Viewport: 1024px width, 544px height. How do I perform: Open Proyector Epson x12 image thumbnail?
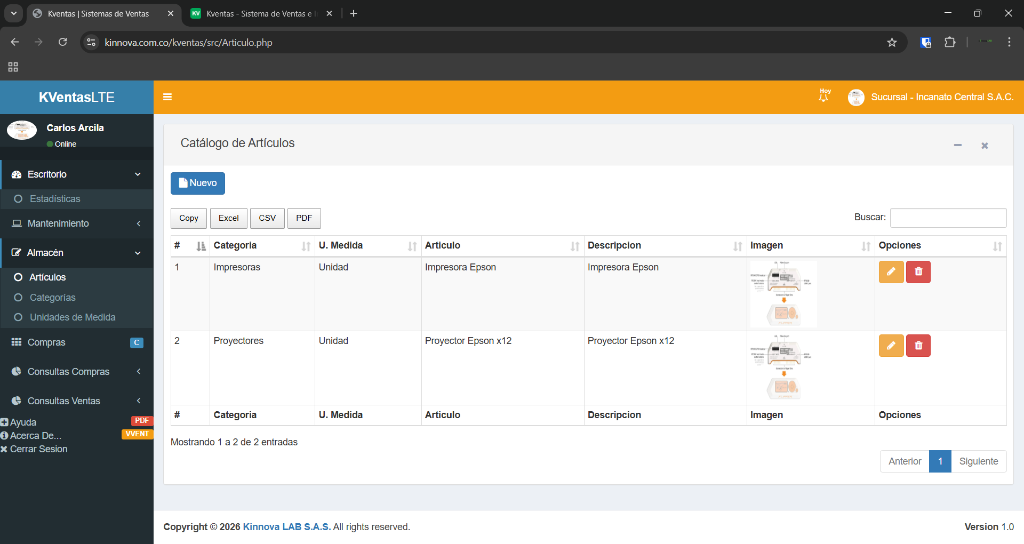click(783, 368)
